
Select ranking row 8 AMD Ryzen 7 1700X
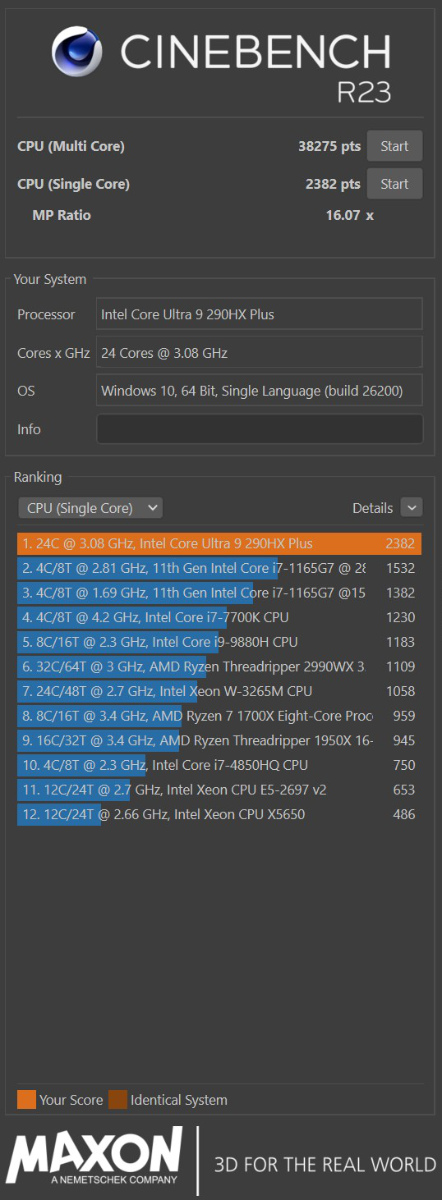220,716
